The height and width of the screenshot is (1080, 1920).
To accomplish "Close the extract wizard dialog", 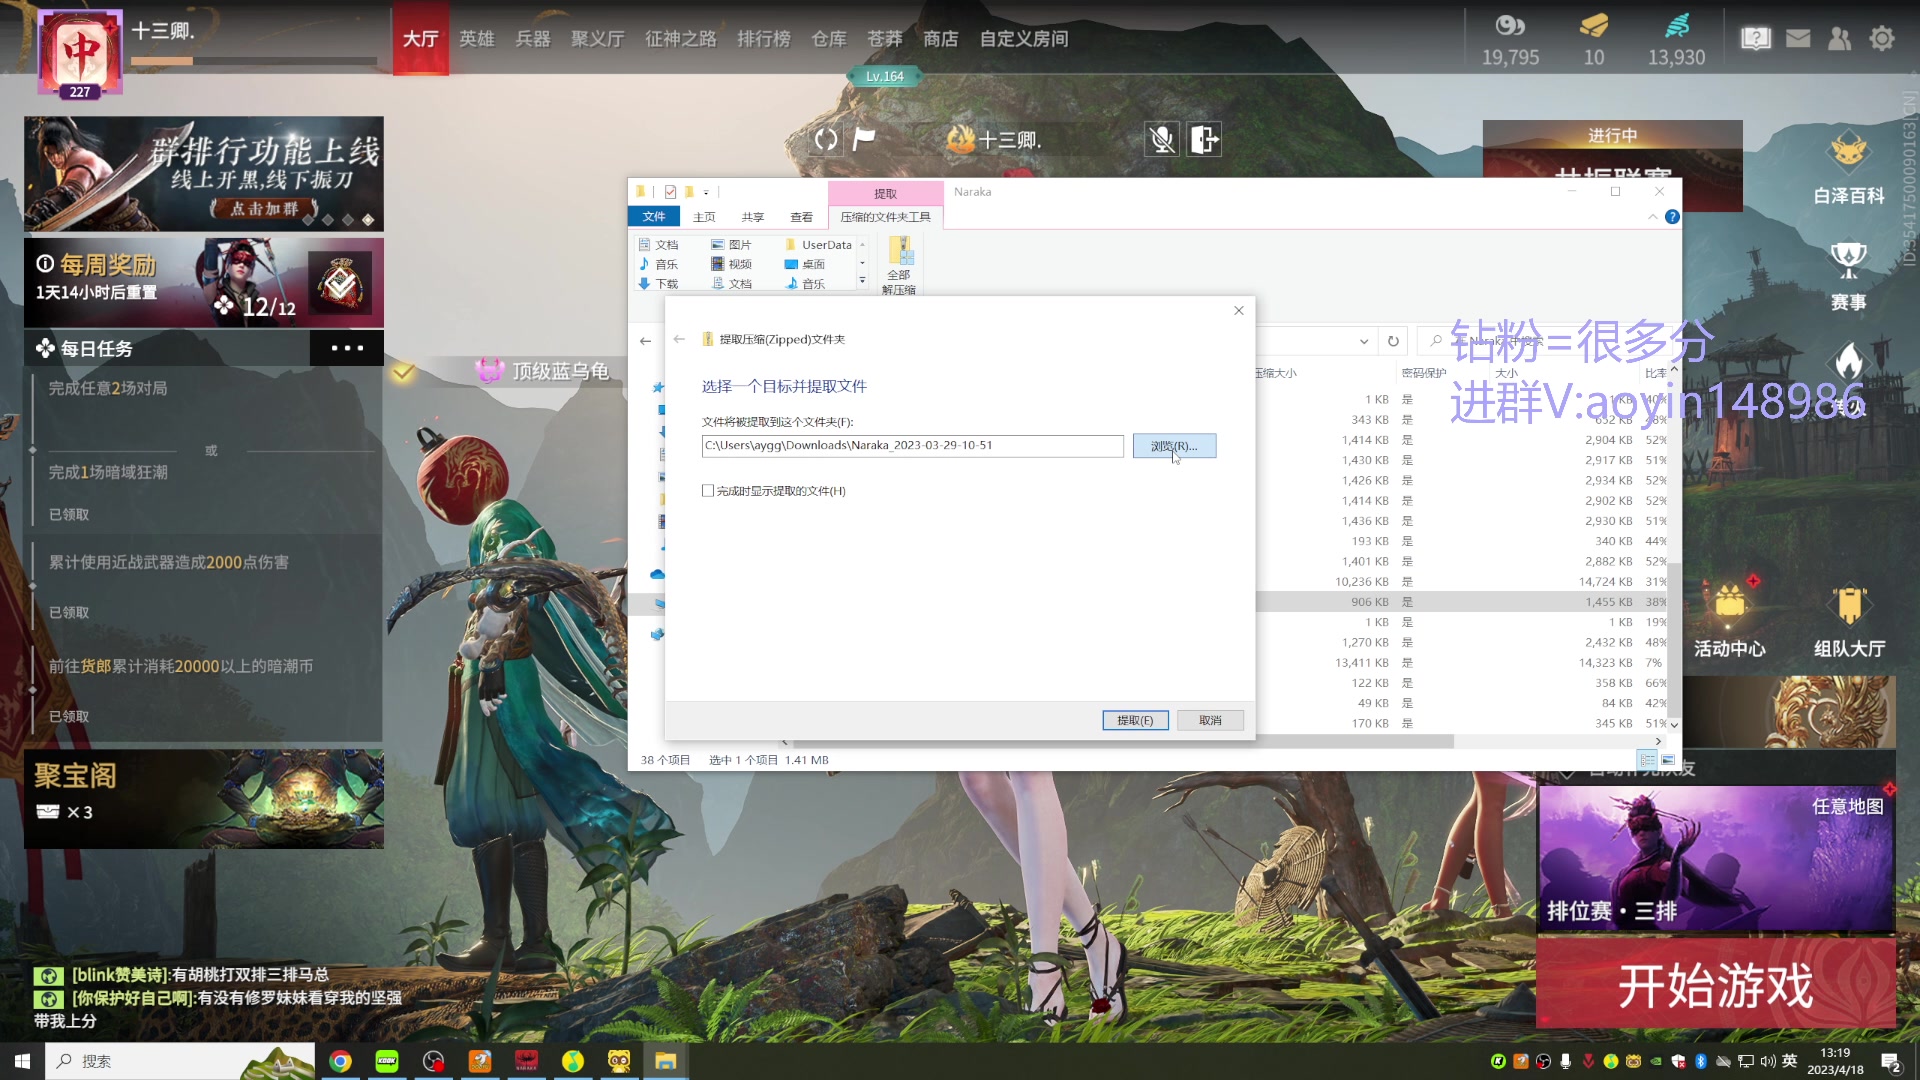I will point(1239,311).
